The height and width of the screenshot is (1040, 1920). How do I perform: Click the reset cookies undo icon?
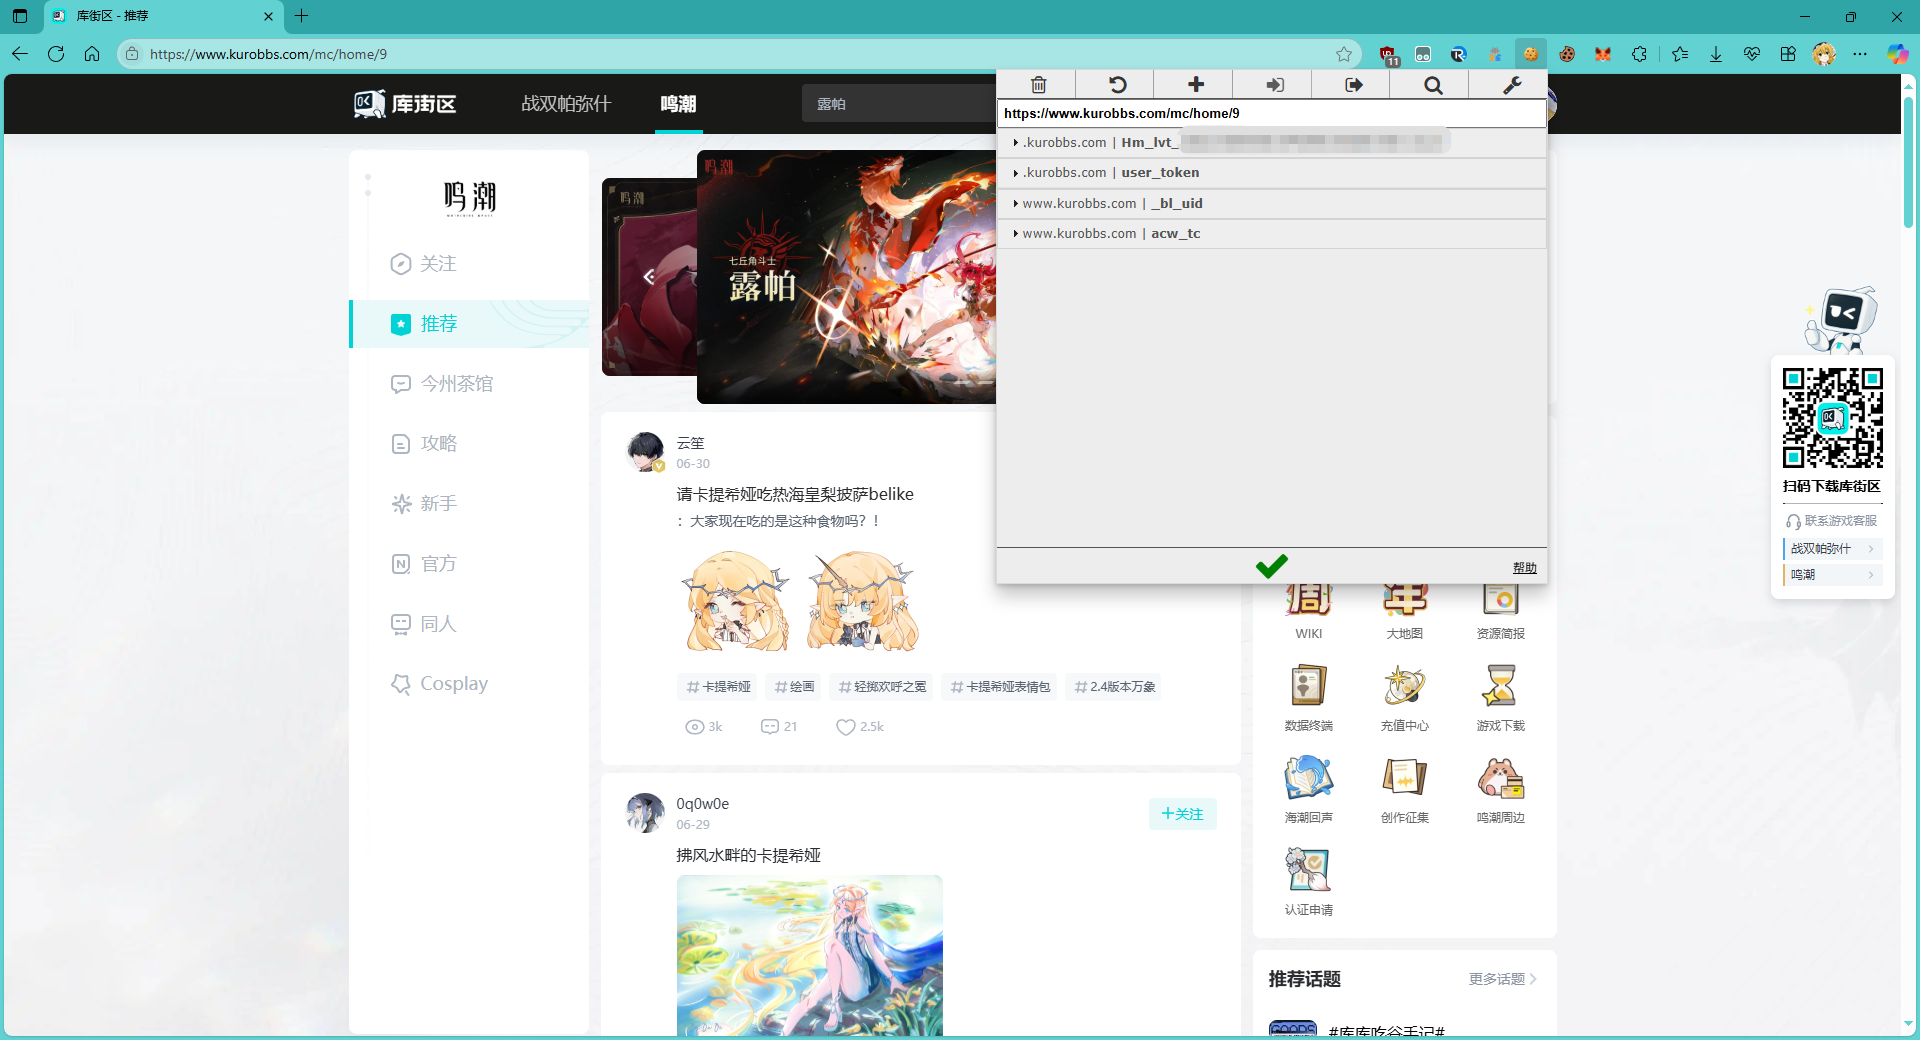(x=1117, y=85)
